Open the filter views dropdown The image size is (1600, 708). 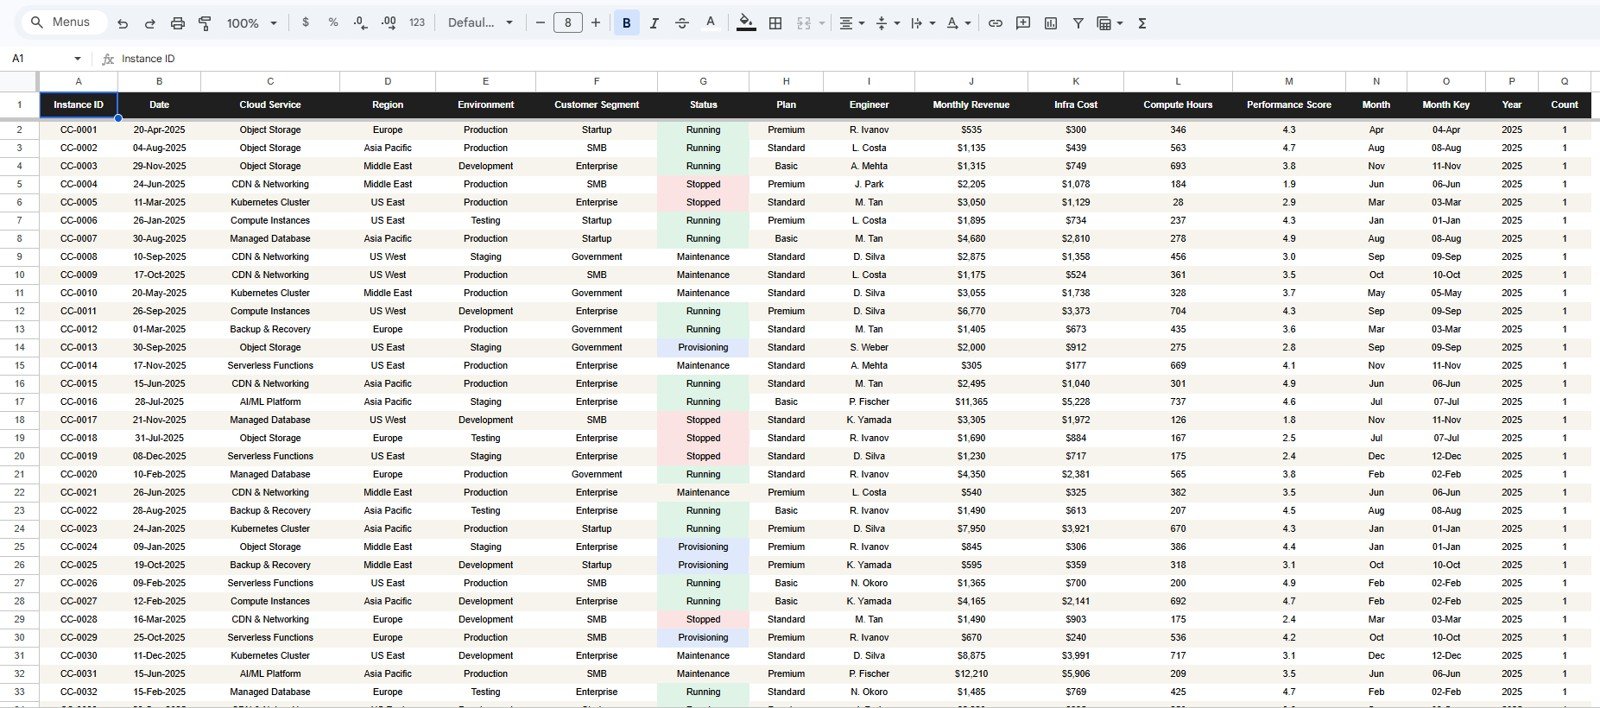coord(1110,22)
